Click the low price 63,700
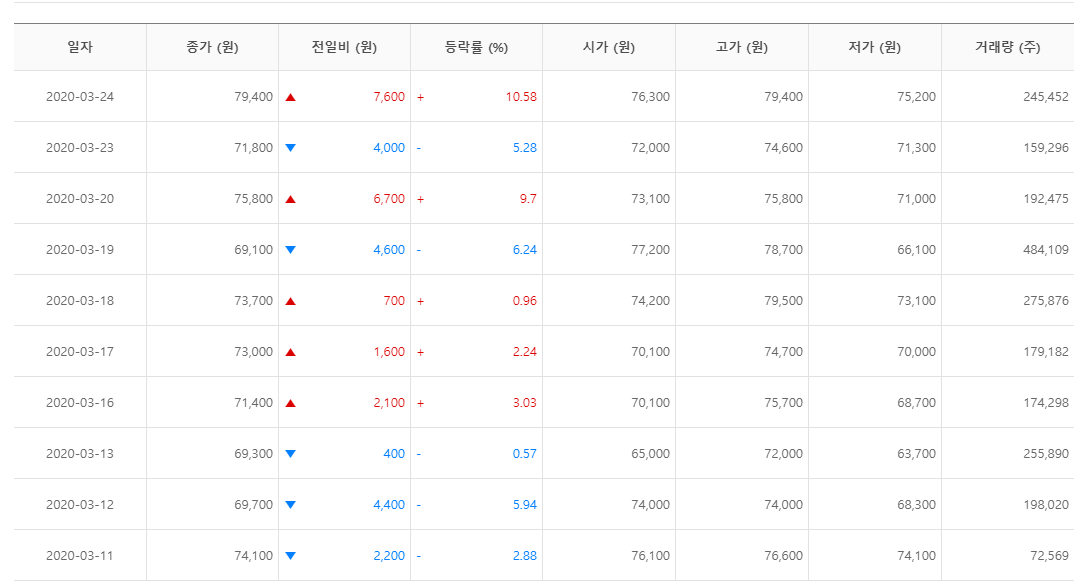Viewport: 1083px width, 583px height. [x=917, y=454]
